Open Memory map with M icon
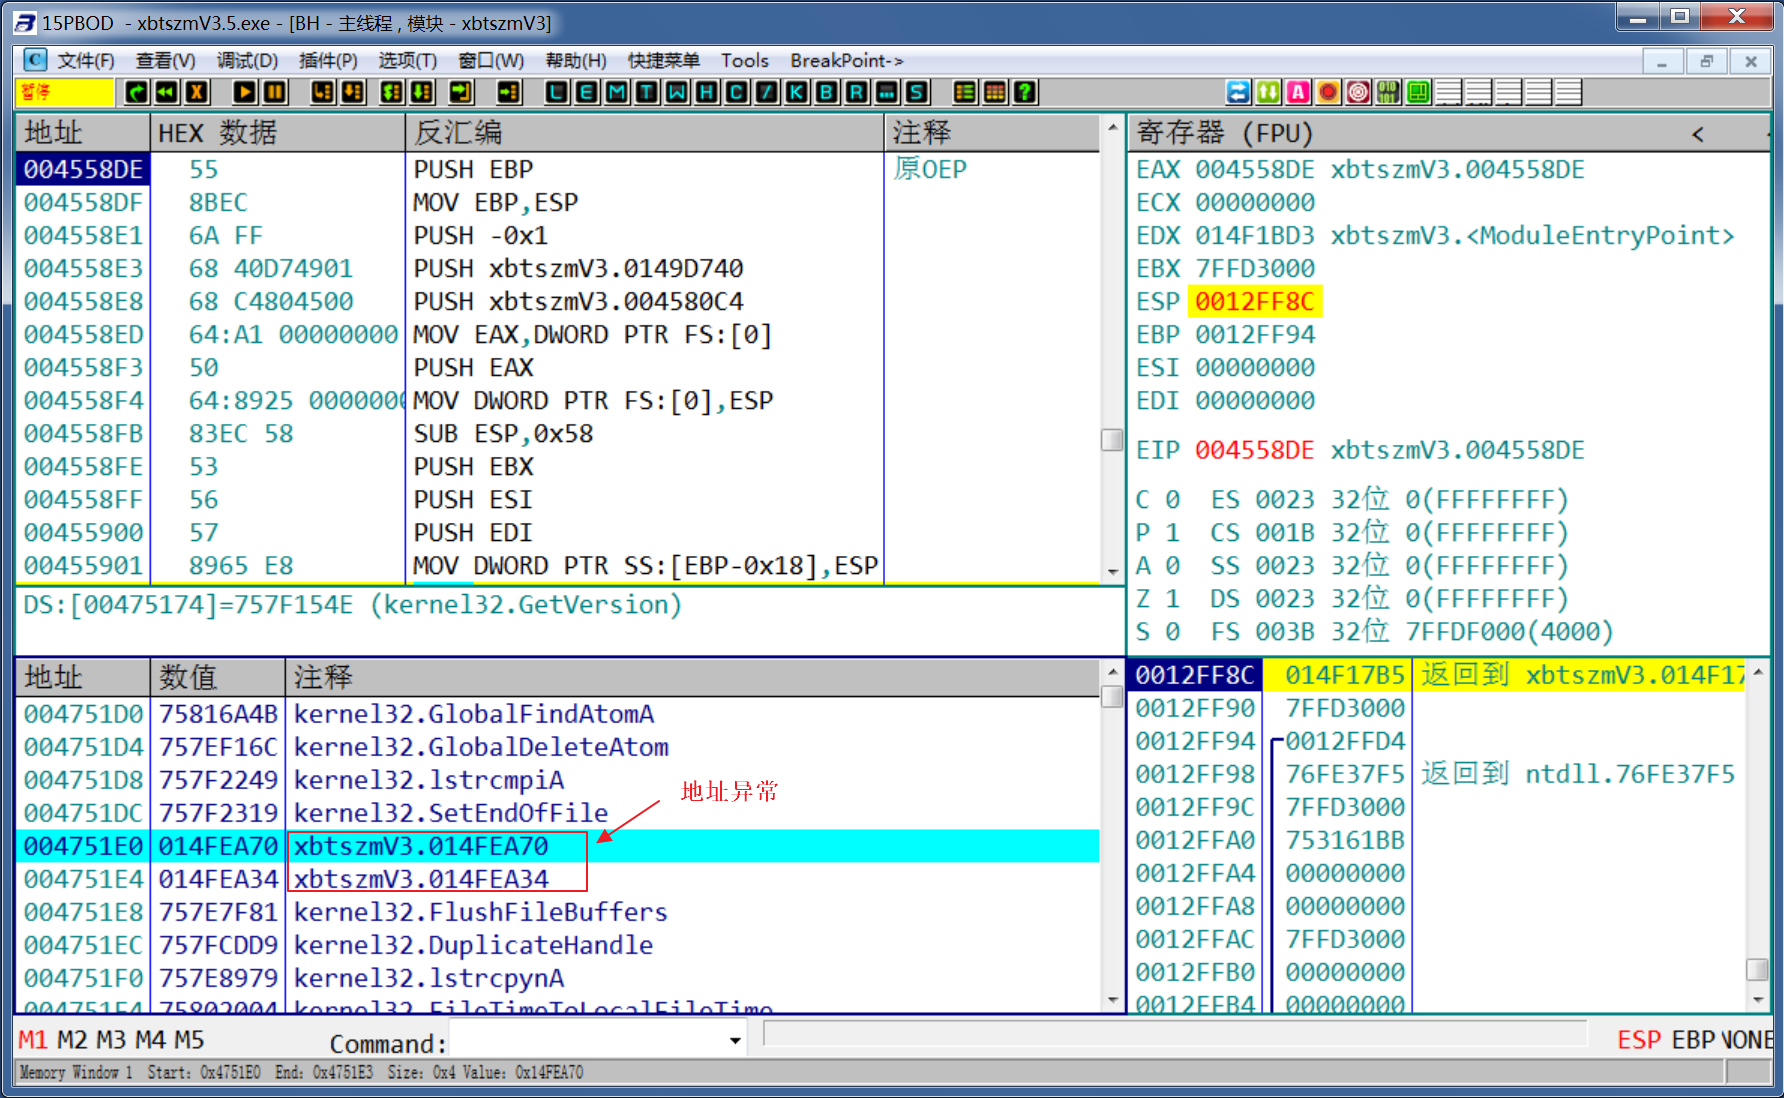 tap(617, 93)
